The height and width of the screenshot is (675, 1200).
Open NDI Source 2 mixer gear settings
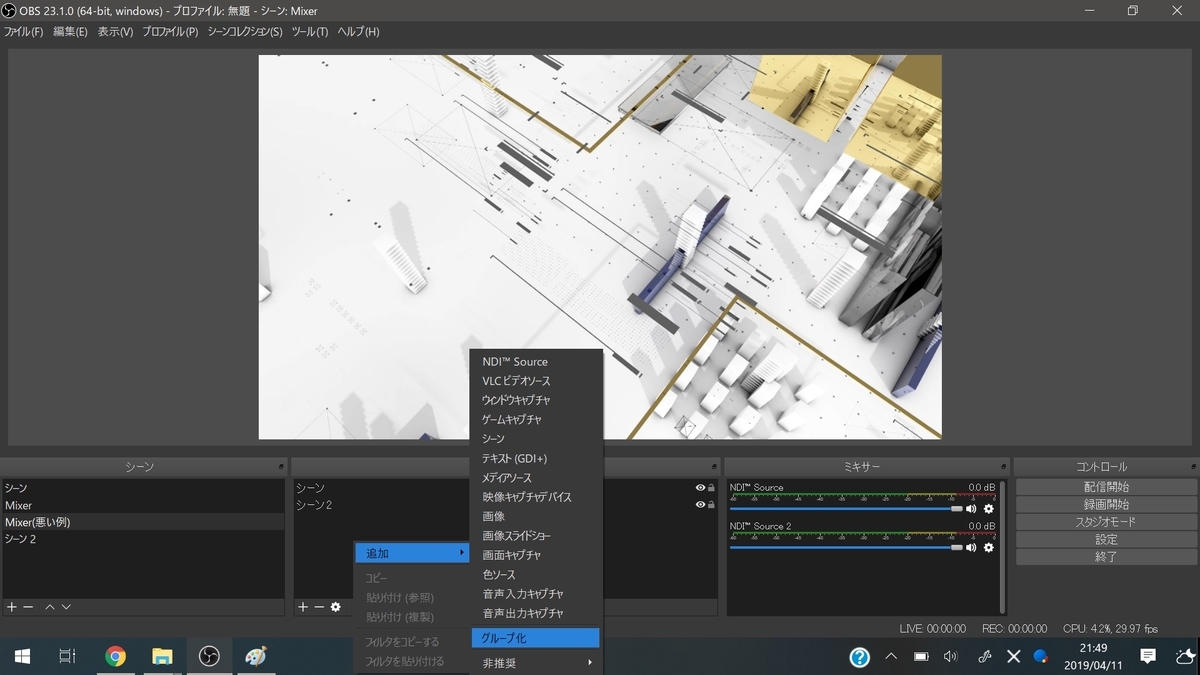coord(989,547)
